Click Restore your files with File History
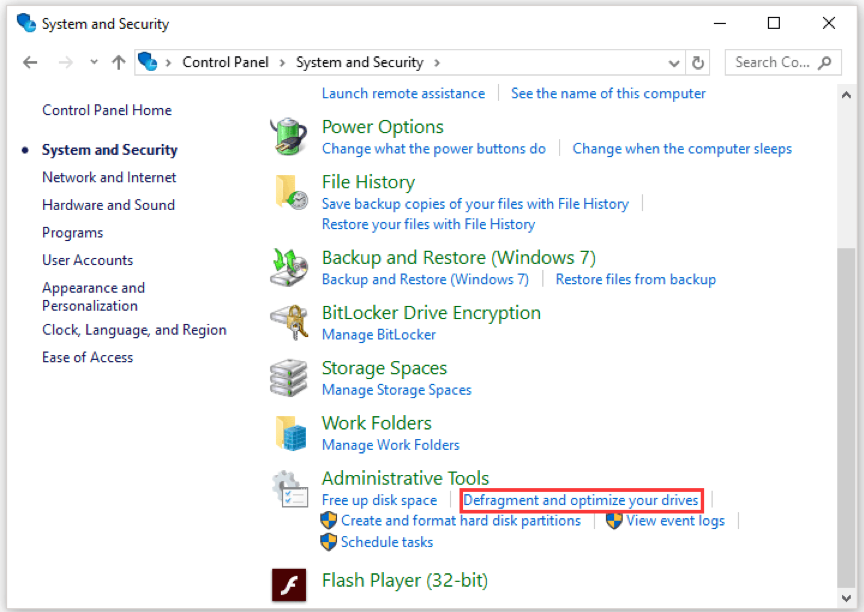The width and height of the screenshot is (864, 612). coord(428,224)
